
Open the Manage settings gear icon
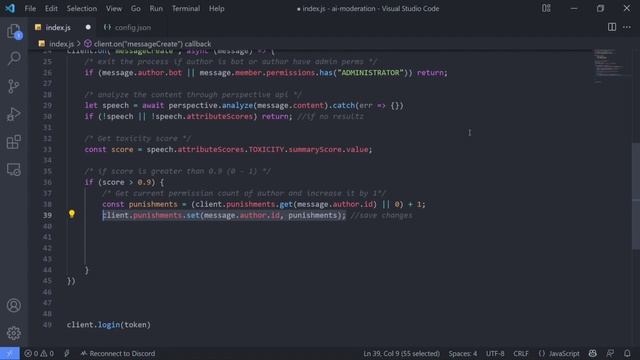coord(14,333)
